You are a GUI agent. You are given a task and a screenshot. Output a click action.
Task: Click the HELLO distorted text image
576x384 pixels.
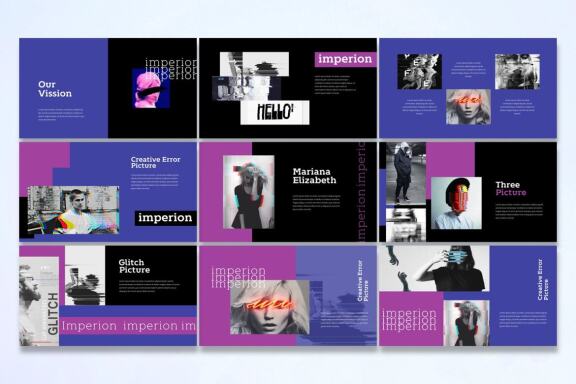[275, 112]
